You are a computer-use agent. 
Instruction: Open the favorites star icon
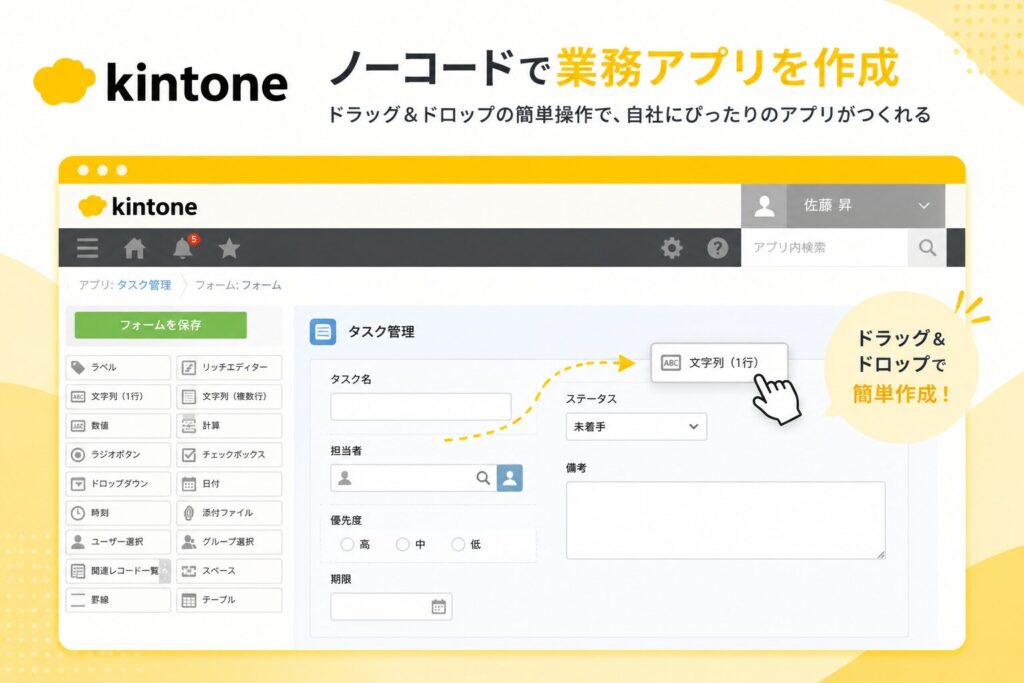(229, 248)
